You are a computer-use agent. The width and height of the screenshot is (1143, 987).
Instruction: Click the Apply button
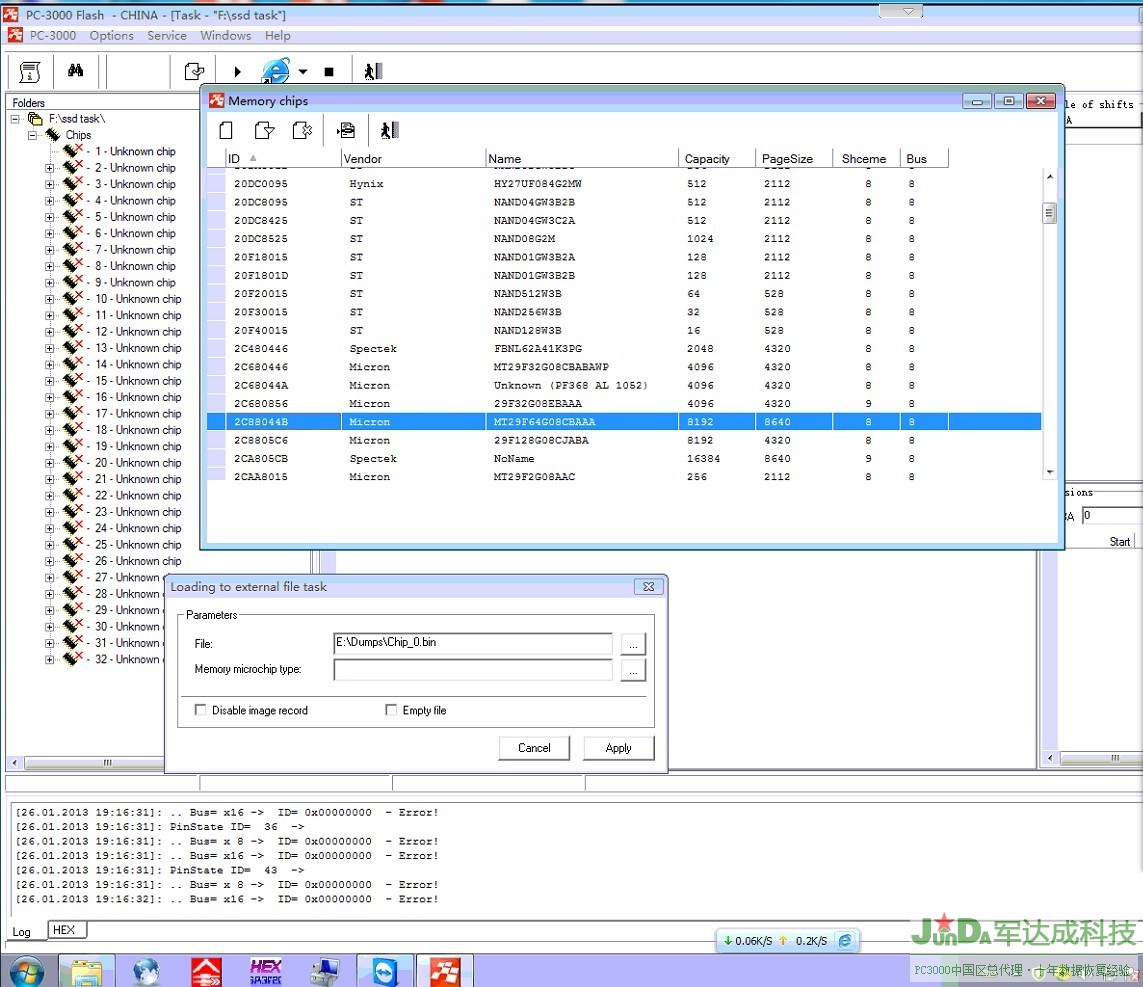point(618,748)
